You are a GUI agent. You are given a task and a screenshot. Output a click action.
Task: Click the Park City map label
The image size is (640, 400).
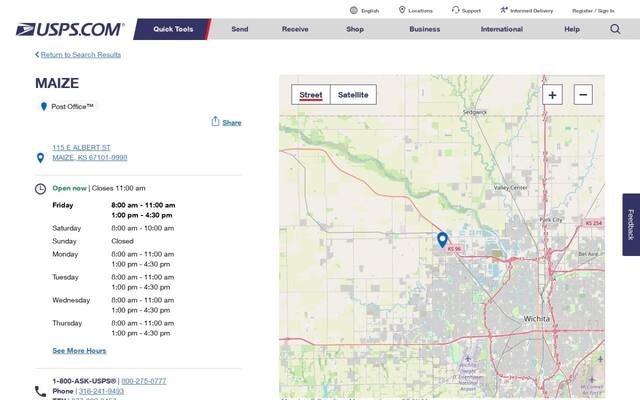click(551, 220)
